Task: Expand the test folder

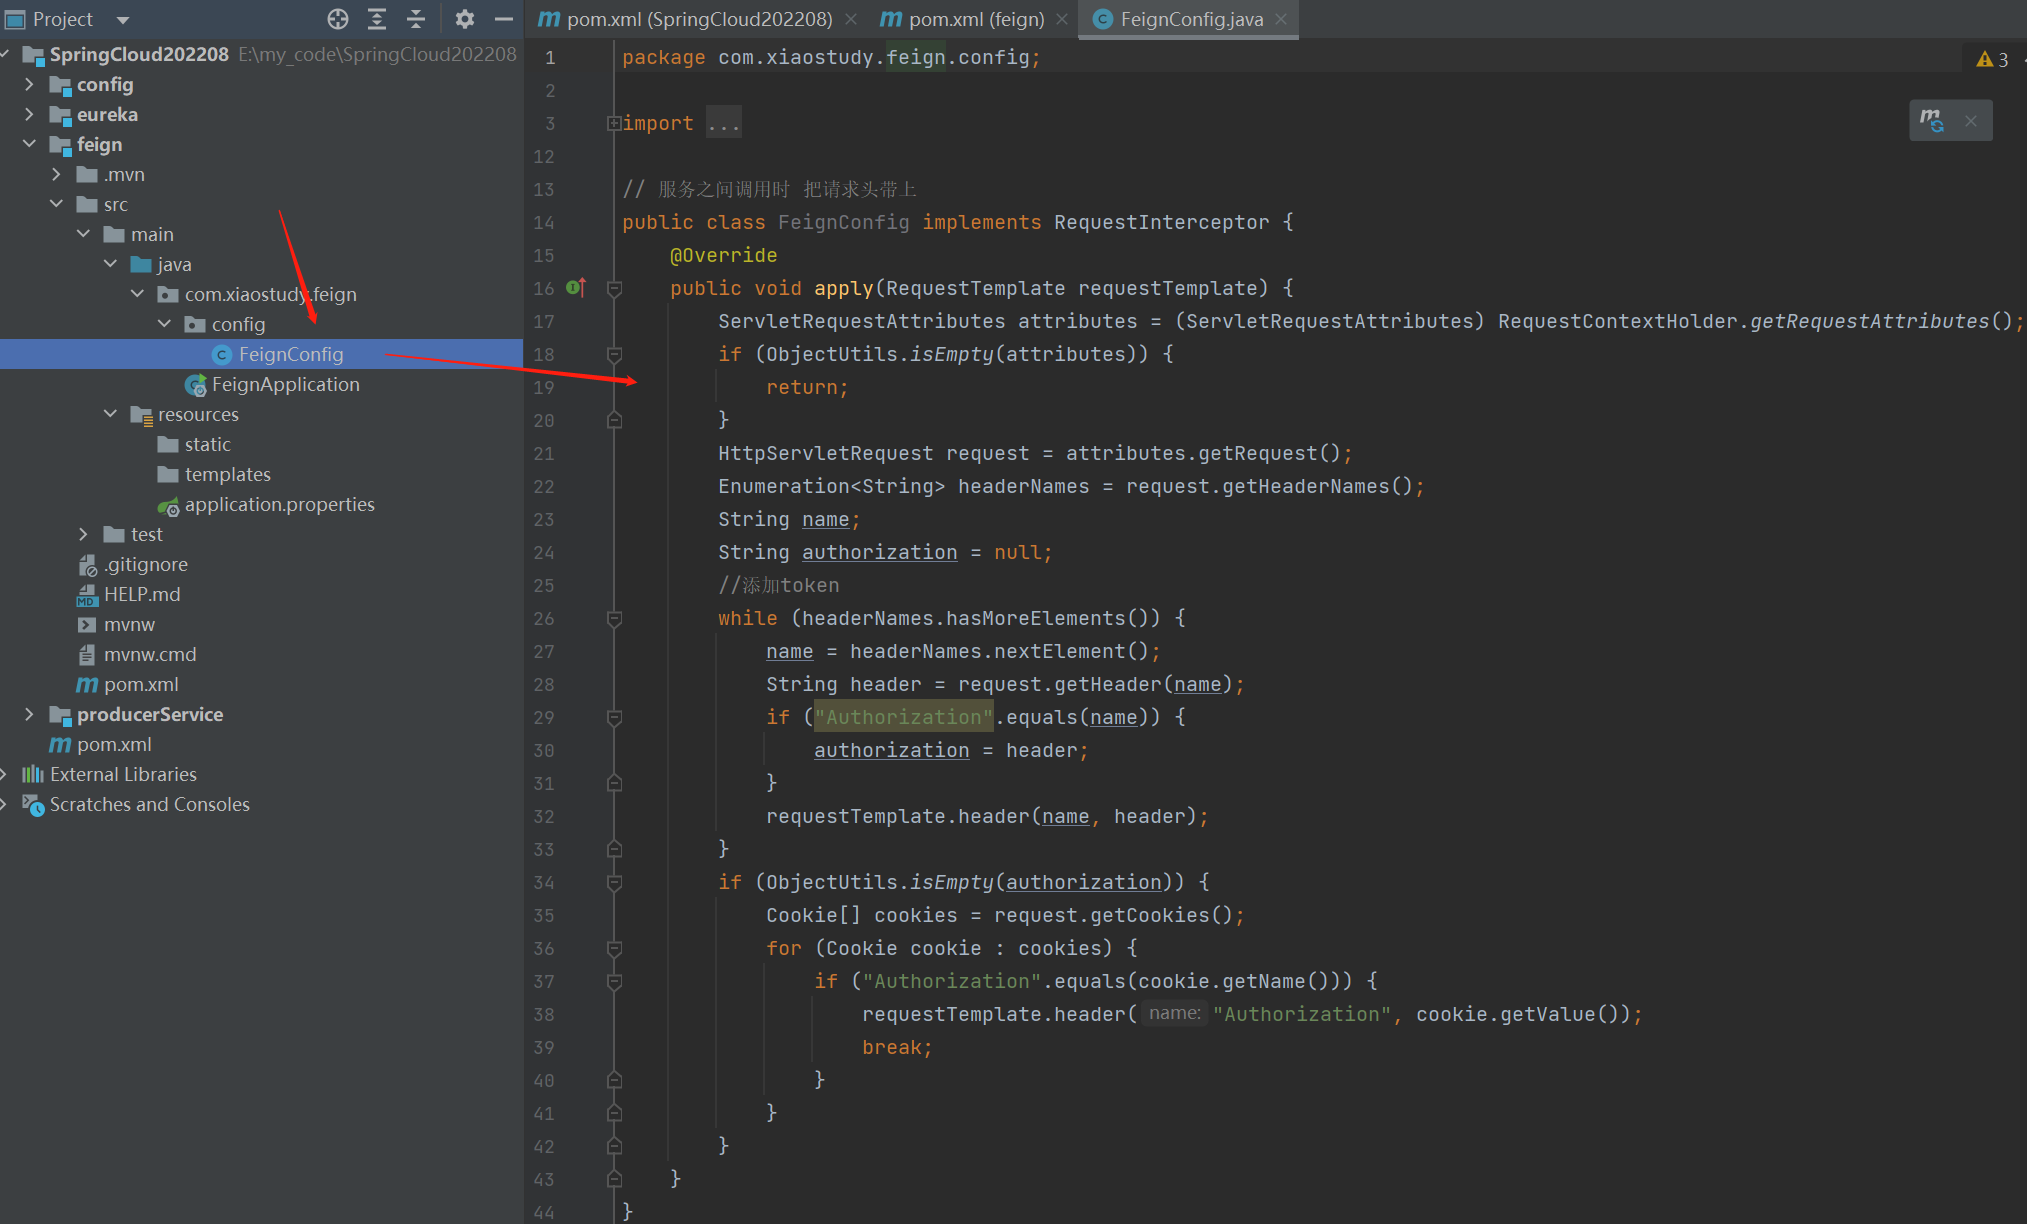Action: (x=83, y=534)
